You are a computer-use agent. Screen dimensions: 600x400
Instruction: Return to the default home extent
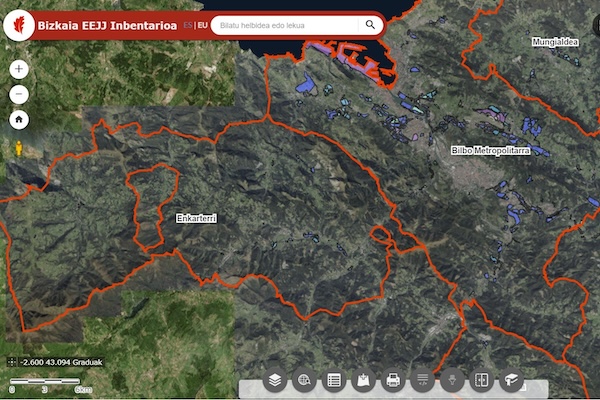pyautogui.click(x=19, y=119)
